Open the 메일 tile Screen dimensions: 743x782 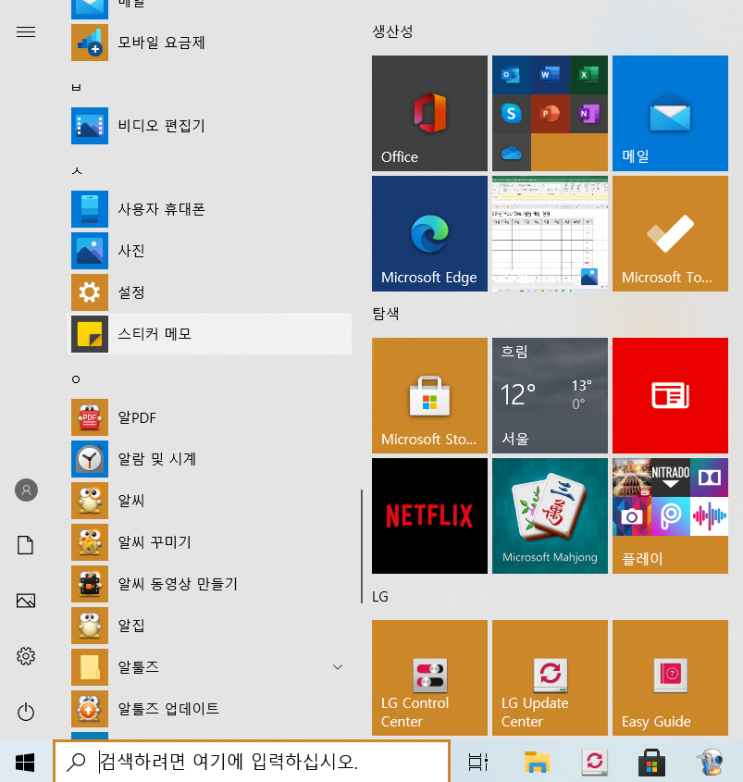click(670, 113)
